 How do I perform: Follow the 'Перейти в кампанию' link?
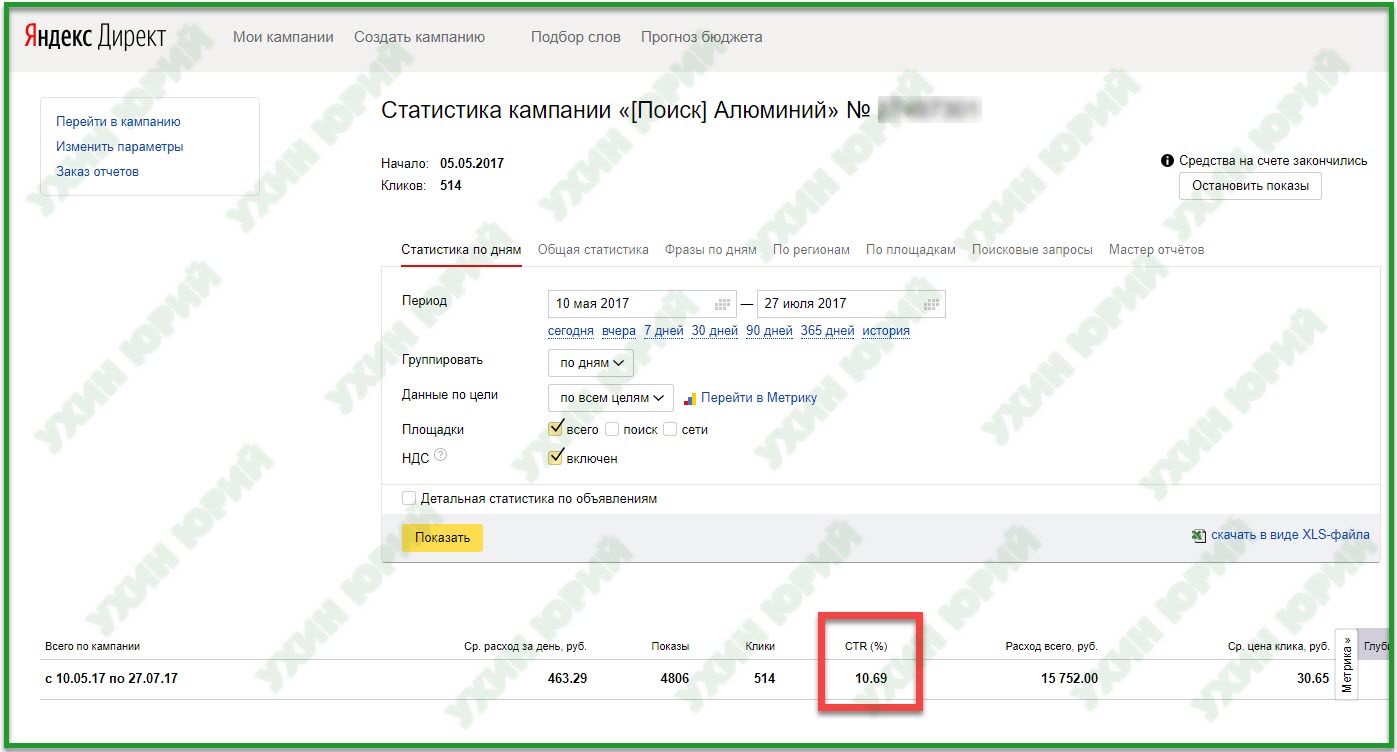coord(118,122)
